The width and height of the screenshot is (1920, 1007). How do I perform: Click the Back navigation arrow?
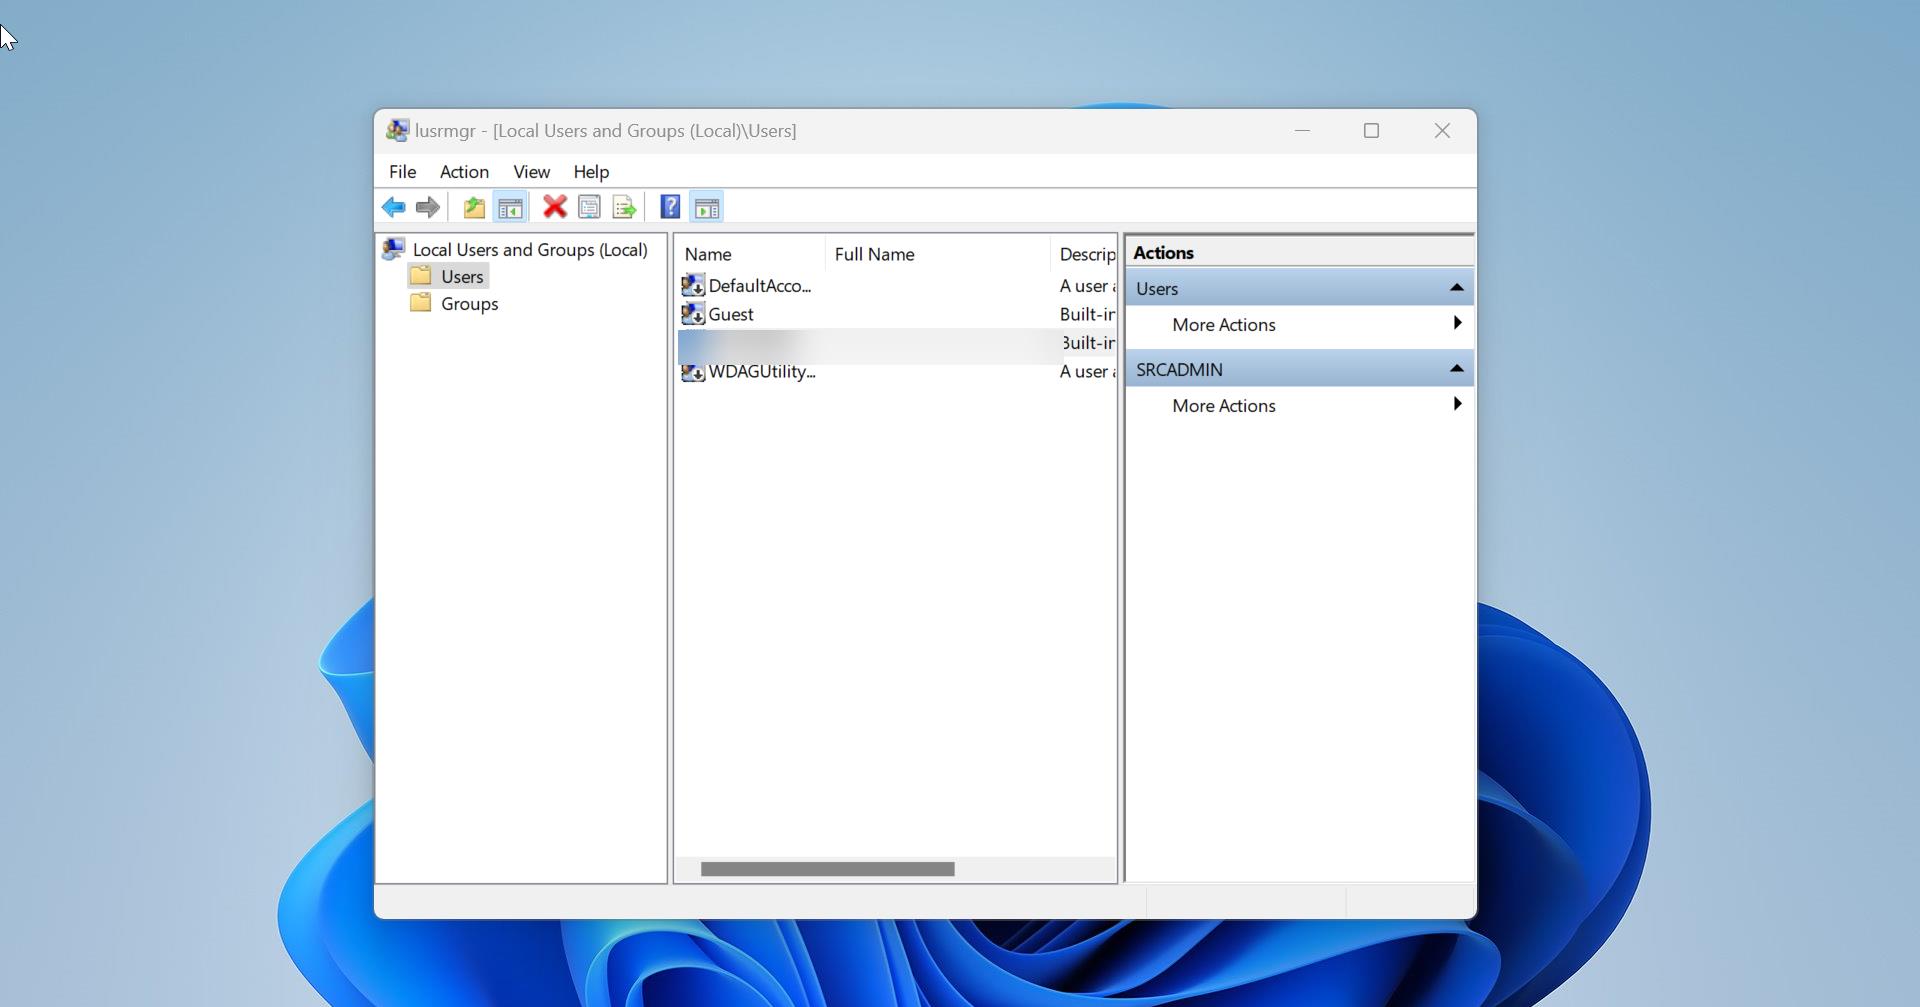coord(392,207)
